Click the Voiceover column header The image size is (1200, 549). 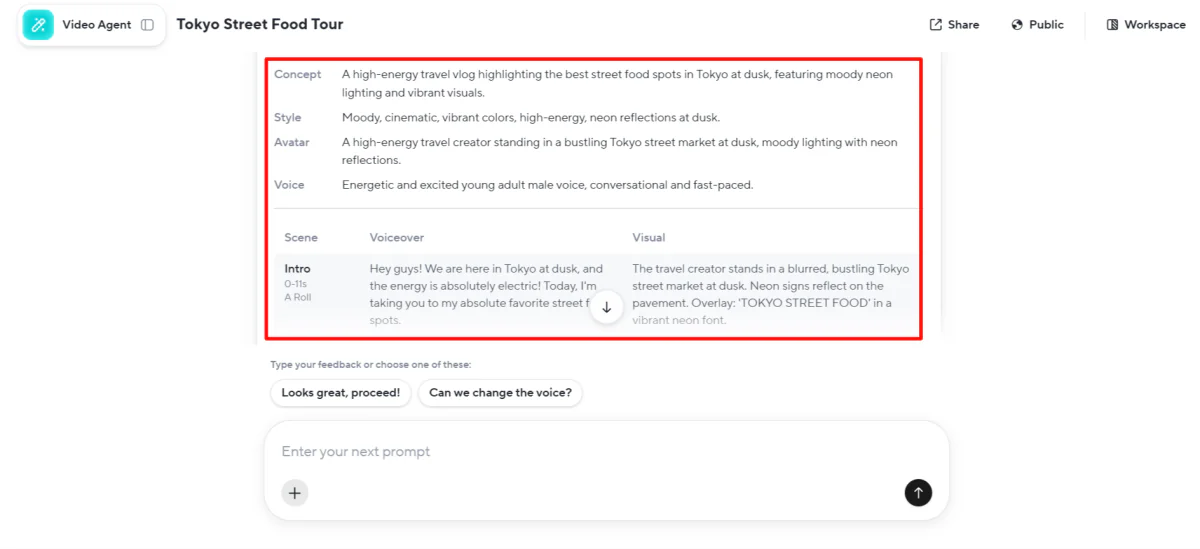pyautogui.click(x=397, y=238)
